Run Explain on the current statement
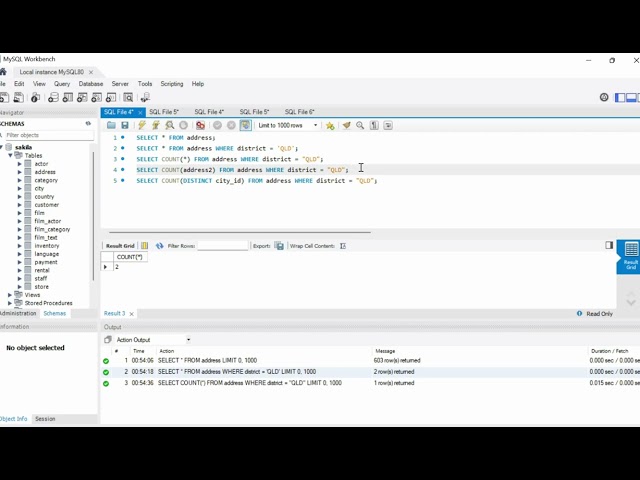The height and width of the screenshot is (480, 640). (x=170, y=125)
